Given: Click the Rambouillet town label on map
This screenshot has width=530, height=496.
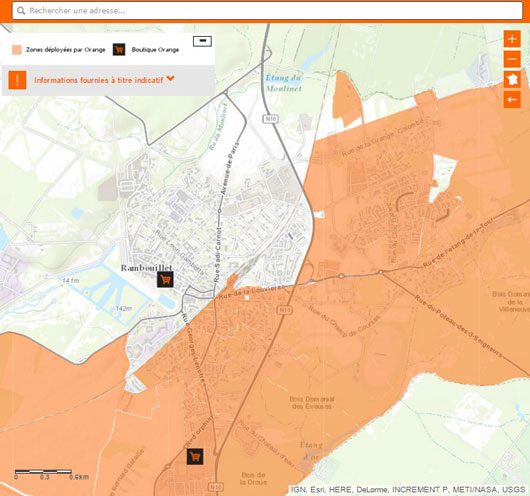Looking at the screenshot, I should click(x=146, y=268).
